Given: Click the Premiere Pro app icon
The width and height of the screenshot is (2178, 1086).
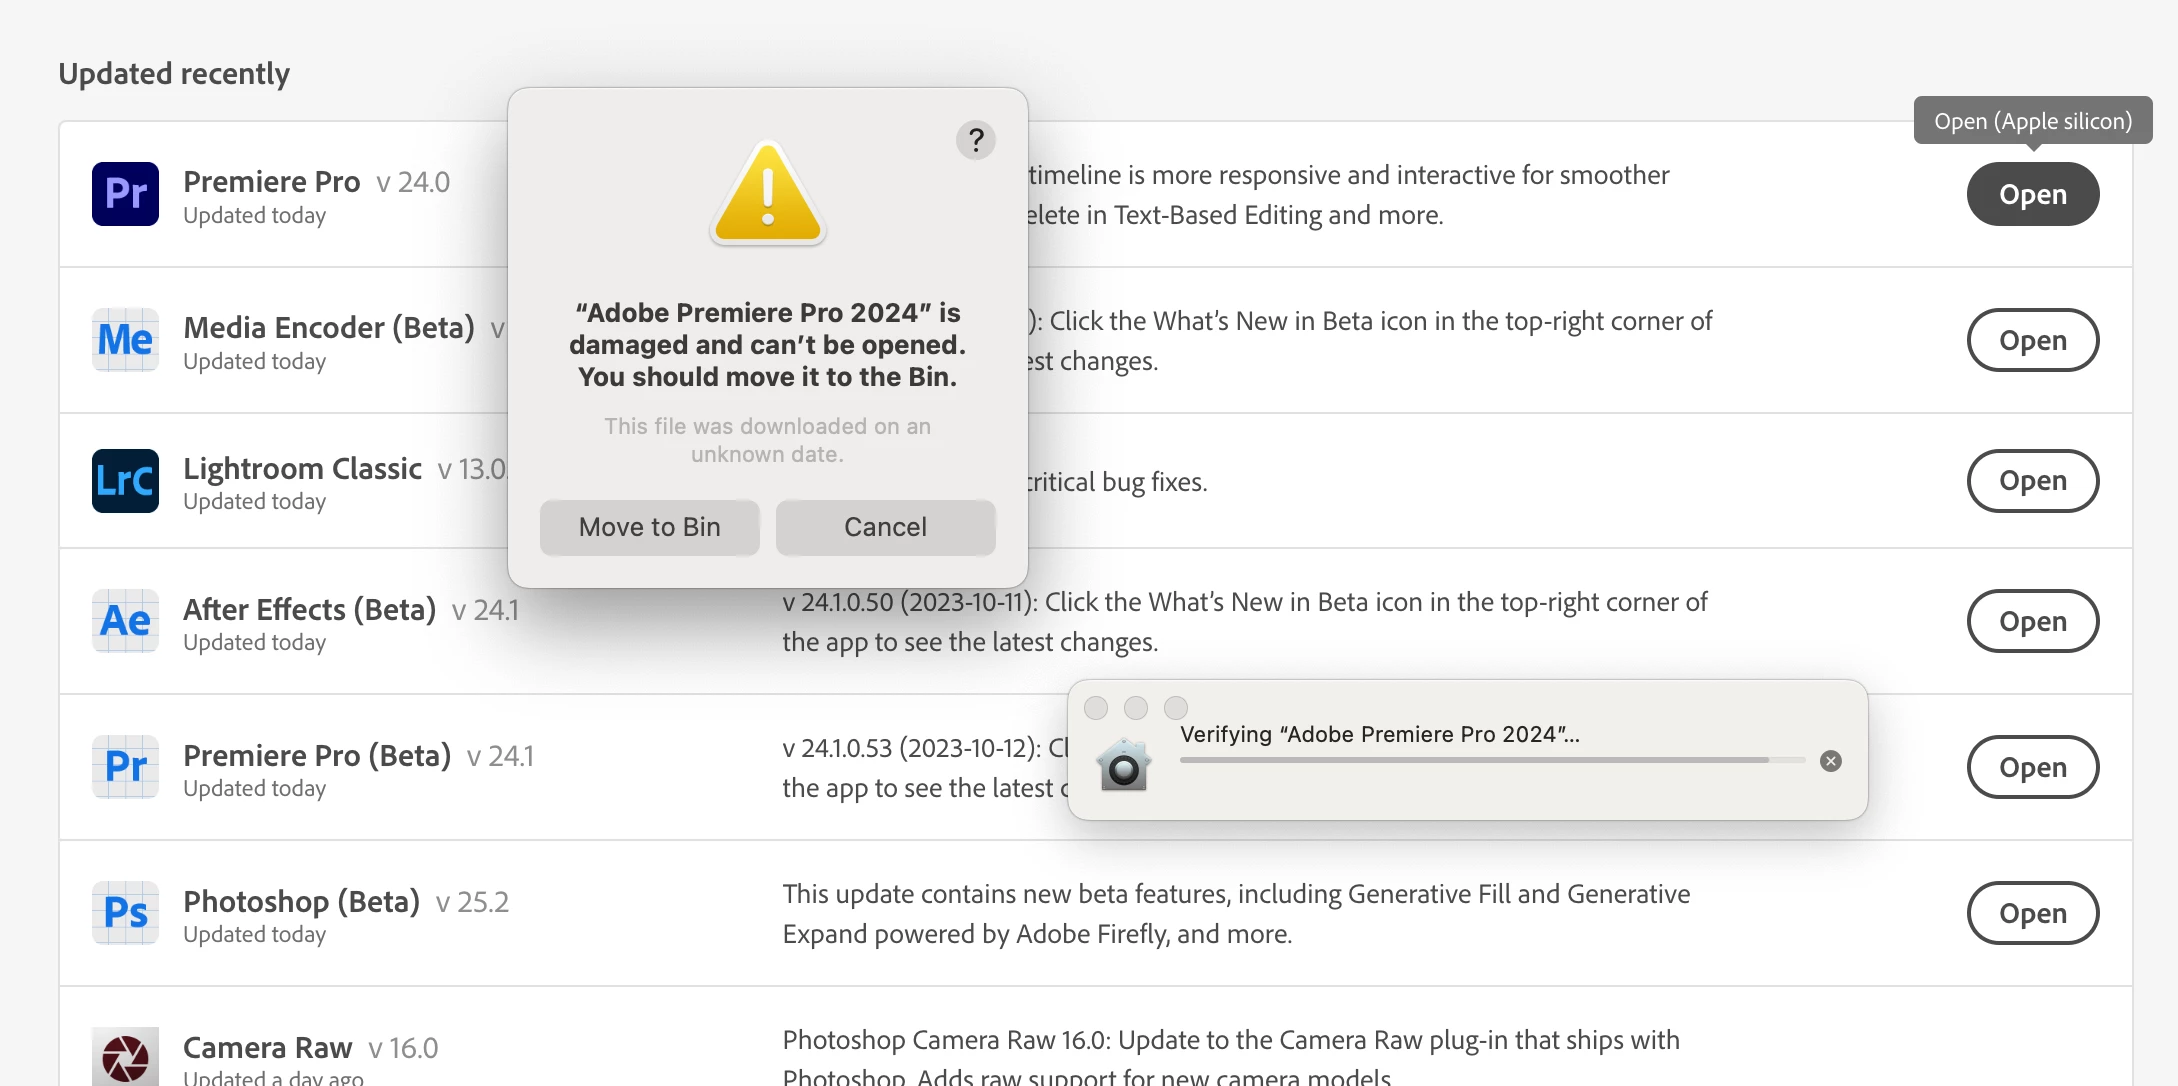Looking at the screenshot, I should click(x=125, y=194).
